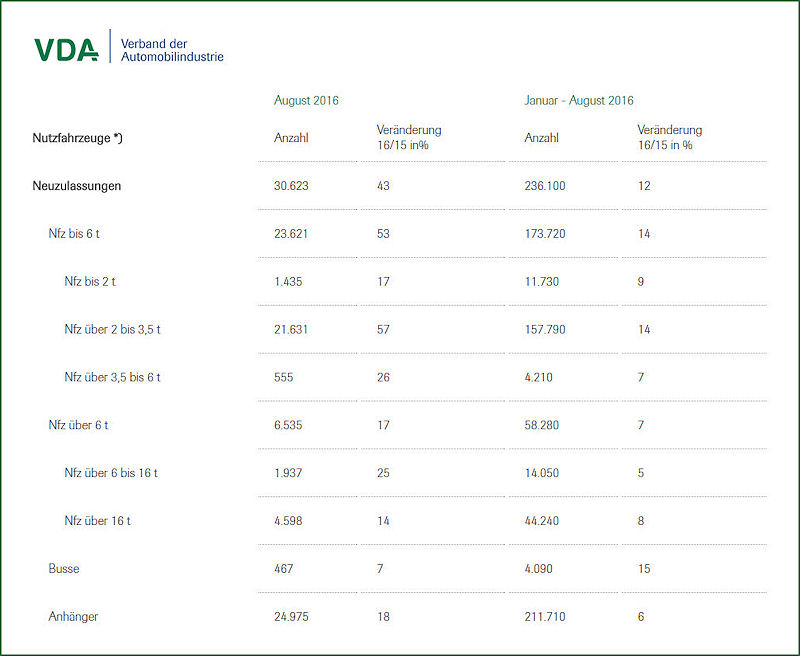Click the 'Nfz bis 6 t' row label
Image resolution: width=800 pixels, height=656 pixels.
(74, 234)
